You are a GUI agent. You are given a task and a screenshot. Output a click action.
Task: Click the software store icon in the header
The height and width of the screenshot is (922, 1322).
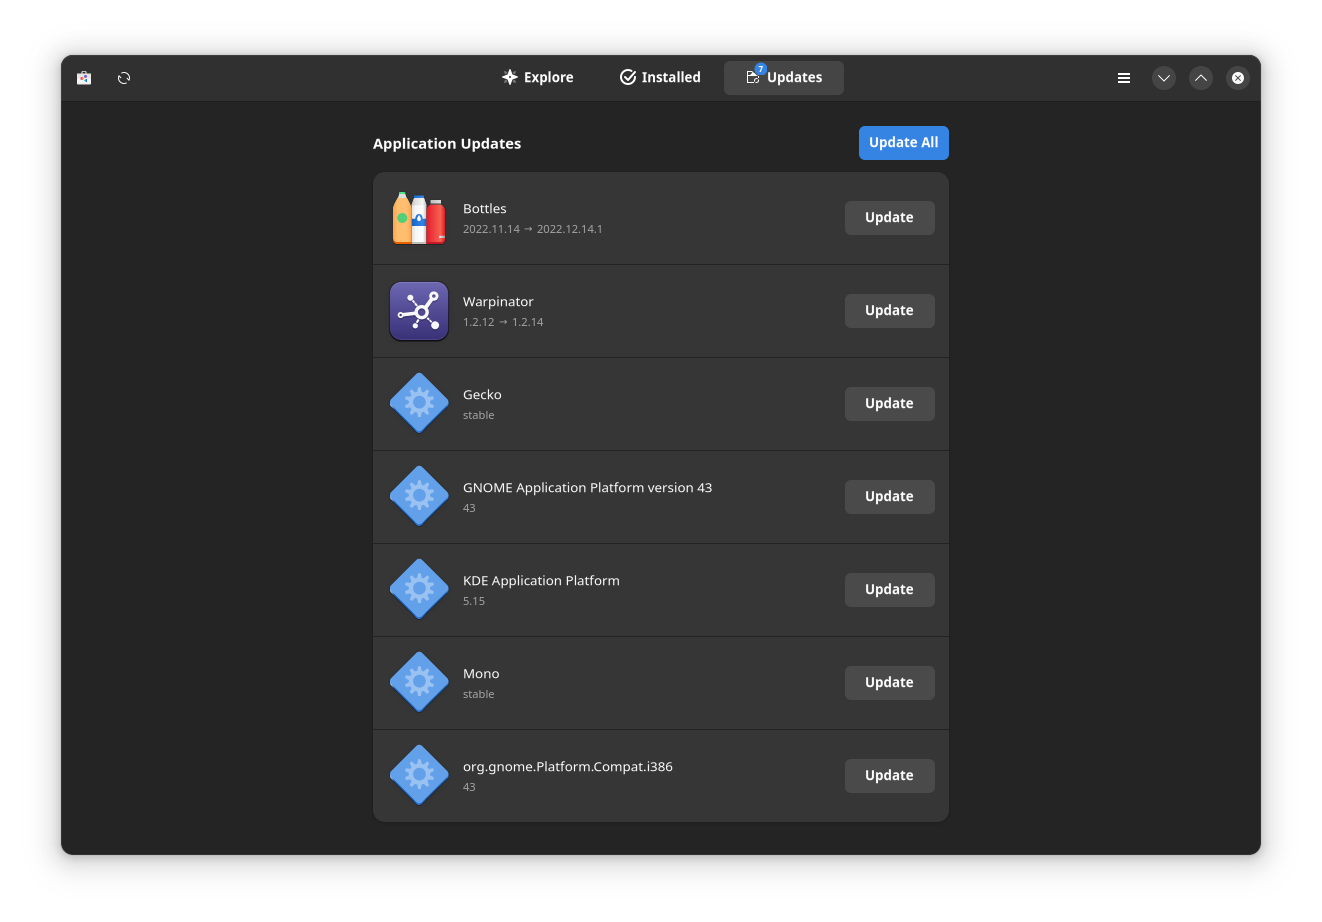(x=84, y=78)
